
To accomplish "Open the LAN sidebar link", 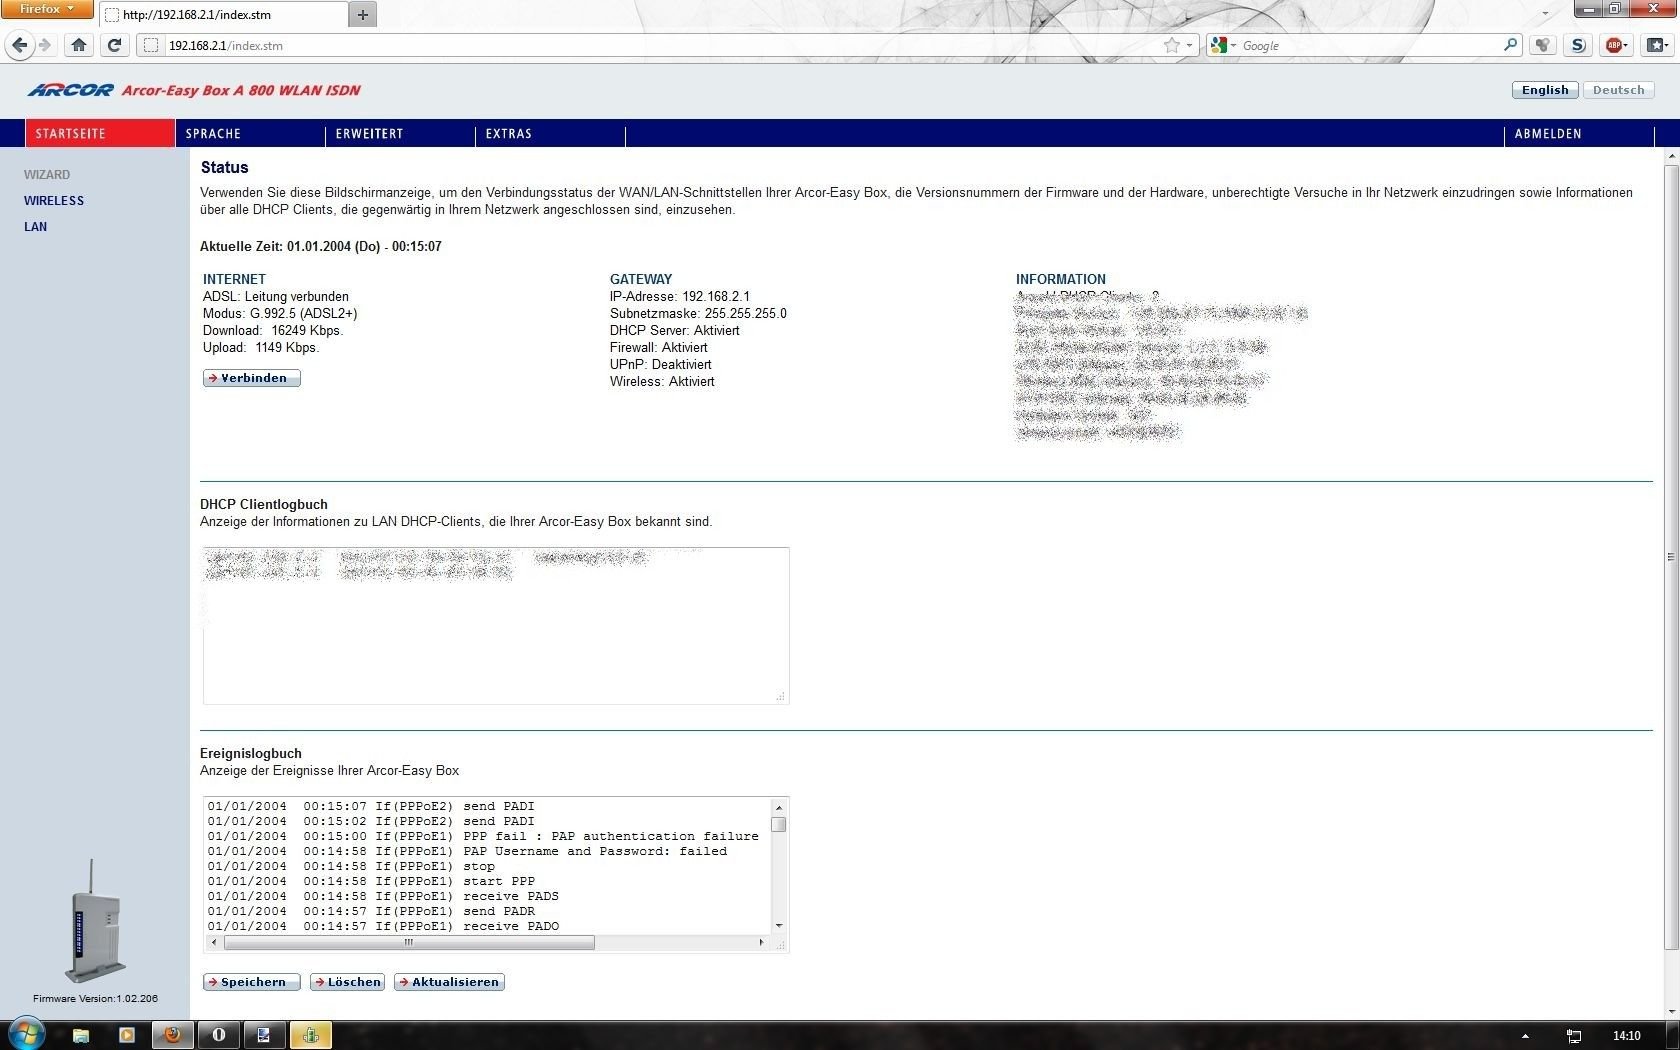I will pos(36,227).
